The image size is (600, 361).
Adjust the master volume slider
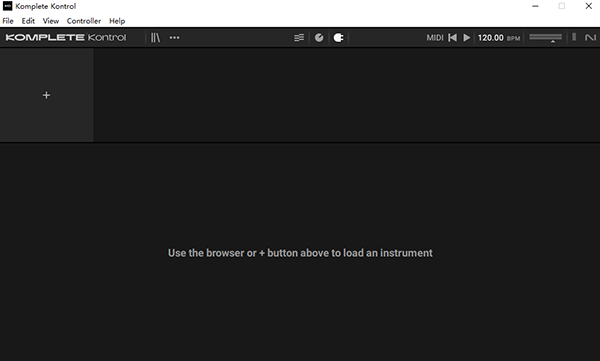(546, 38)
